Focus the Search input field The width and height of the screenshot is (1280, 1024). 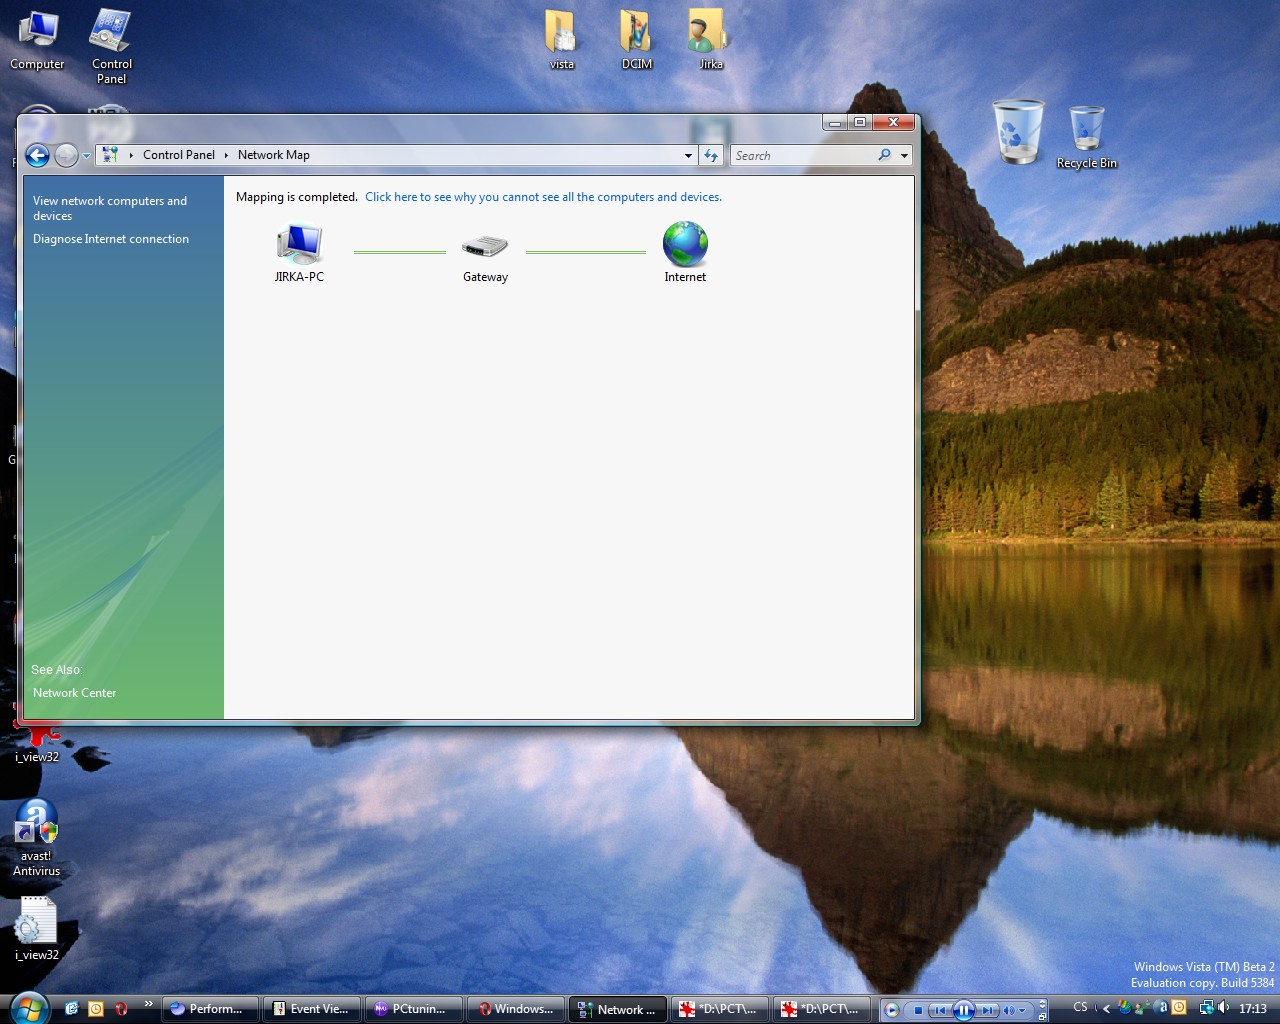803,155
